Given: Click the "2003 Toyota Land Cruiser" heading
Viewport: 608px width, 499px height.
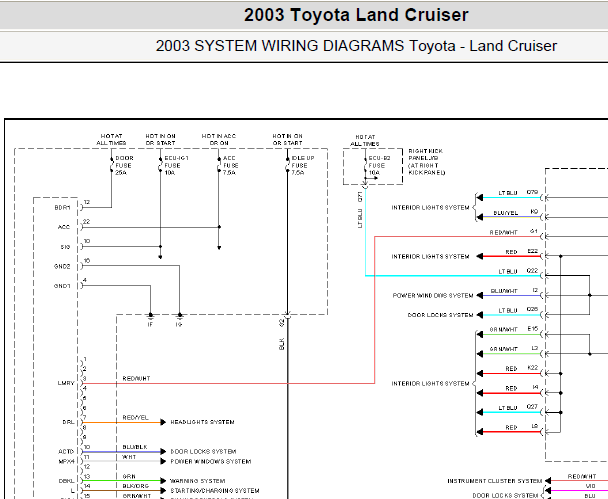Looking at the screenshot, I should pos(356,15).
